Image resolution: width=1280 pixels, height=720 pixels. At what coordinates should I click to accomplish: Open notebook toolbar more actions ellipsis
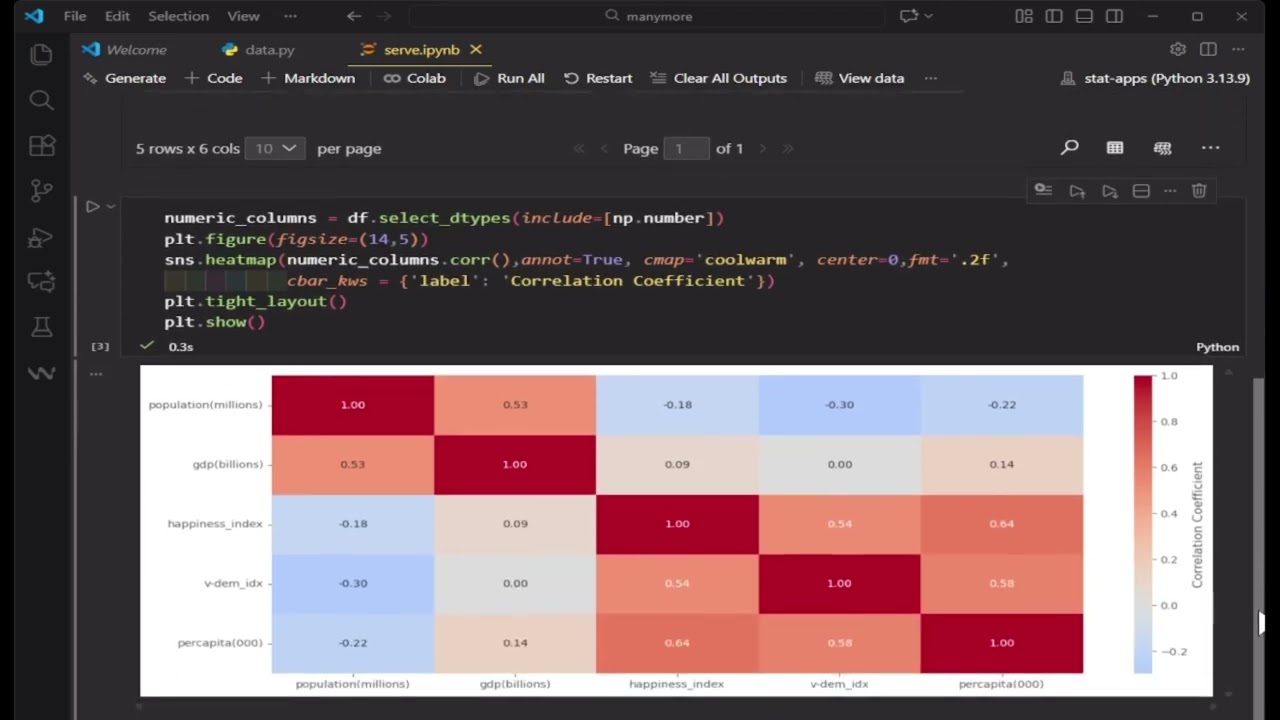point(931,78)
